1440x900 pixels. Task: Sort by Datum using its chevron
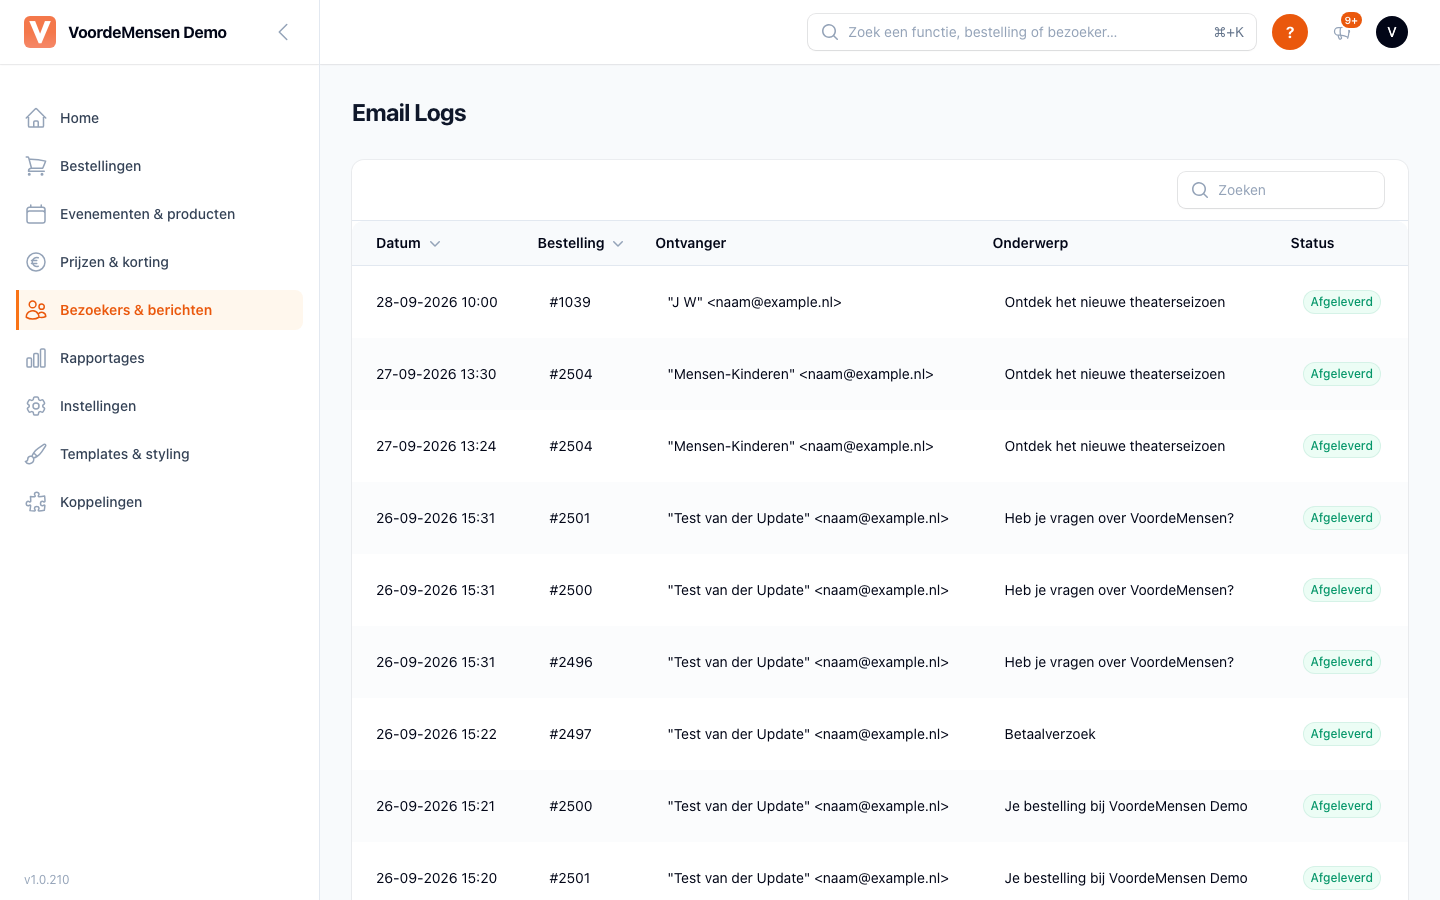coord(435,244)
